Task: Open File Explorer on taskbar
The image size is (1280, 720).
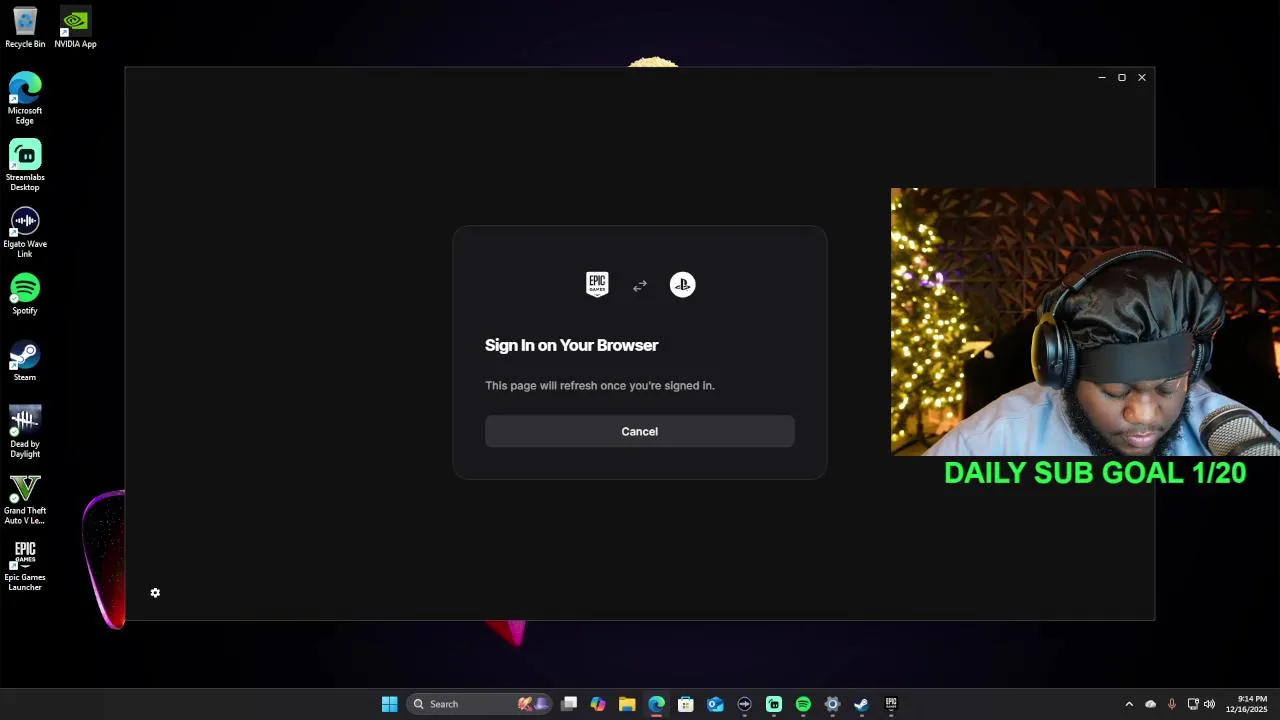Action: (627, 704)
